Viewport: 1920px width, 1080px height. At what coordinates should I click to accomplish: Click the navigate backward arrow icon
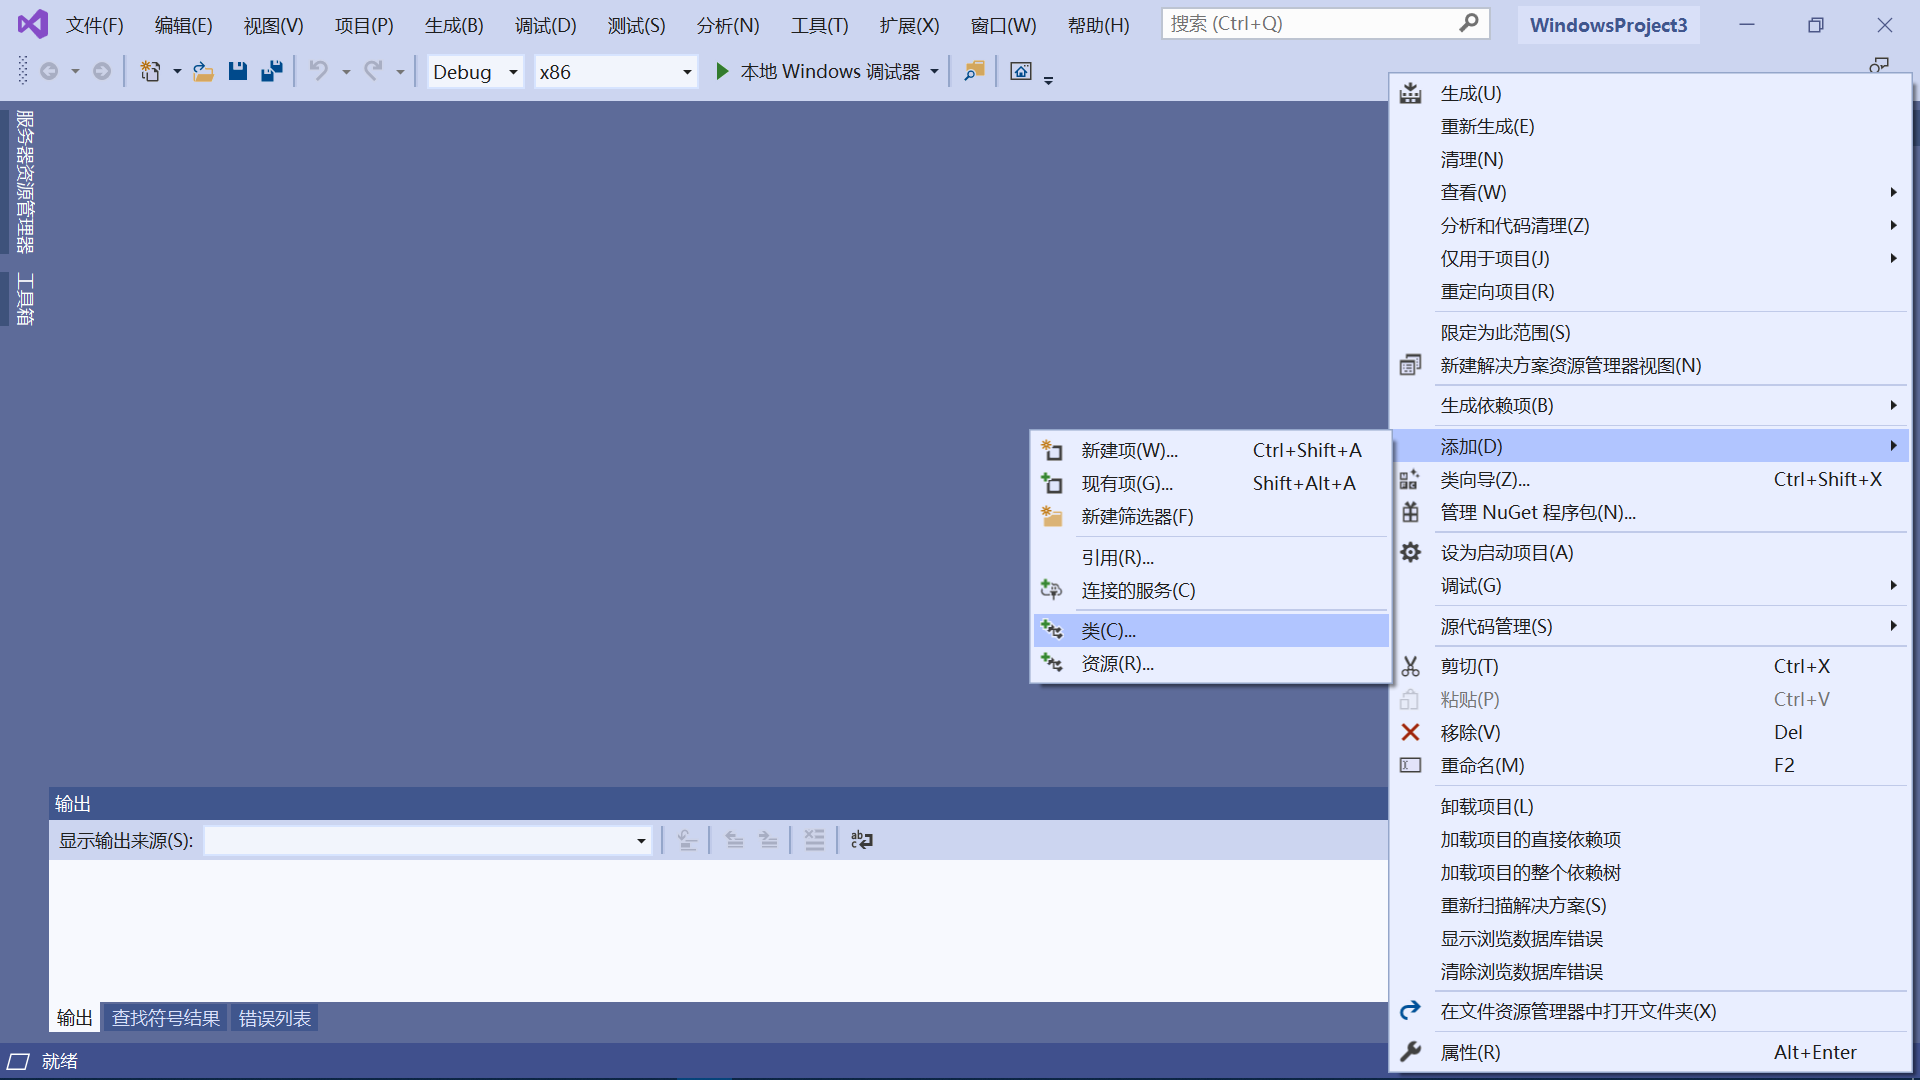click(49, 71)
